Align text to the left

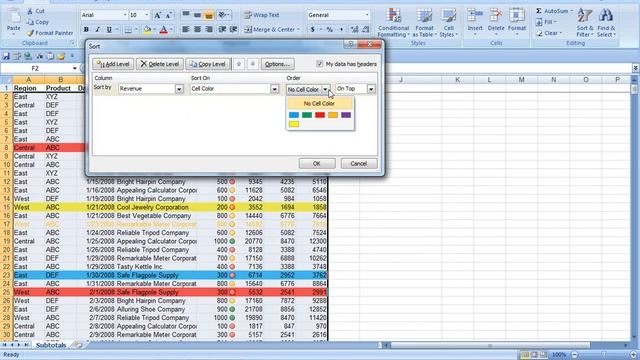click(186, 29)
